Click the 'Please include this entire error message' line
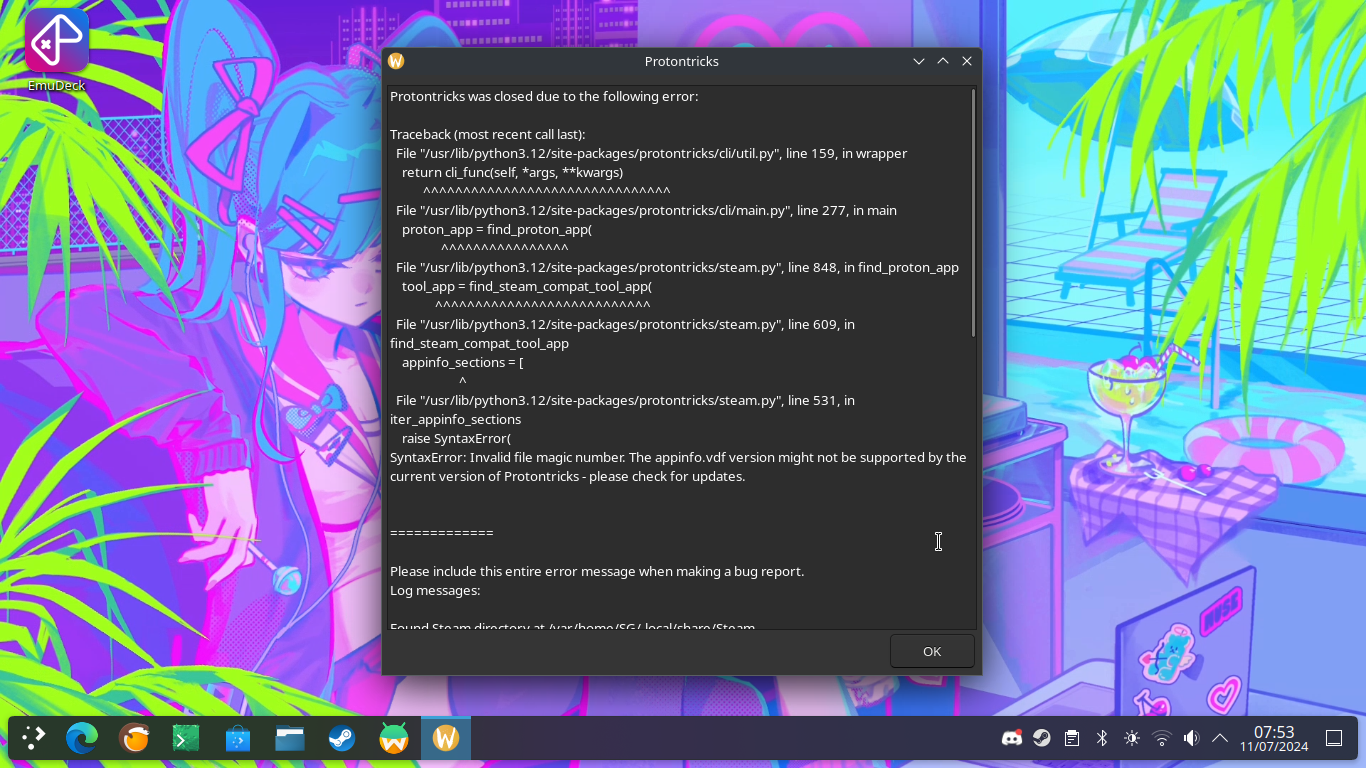Screen dimensions: 1366x768 [597, 571]
